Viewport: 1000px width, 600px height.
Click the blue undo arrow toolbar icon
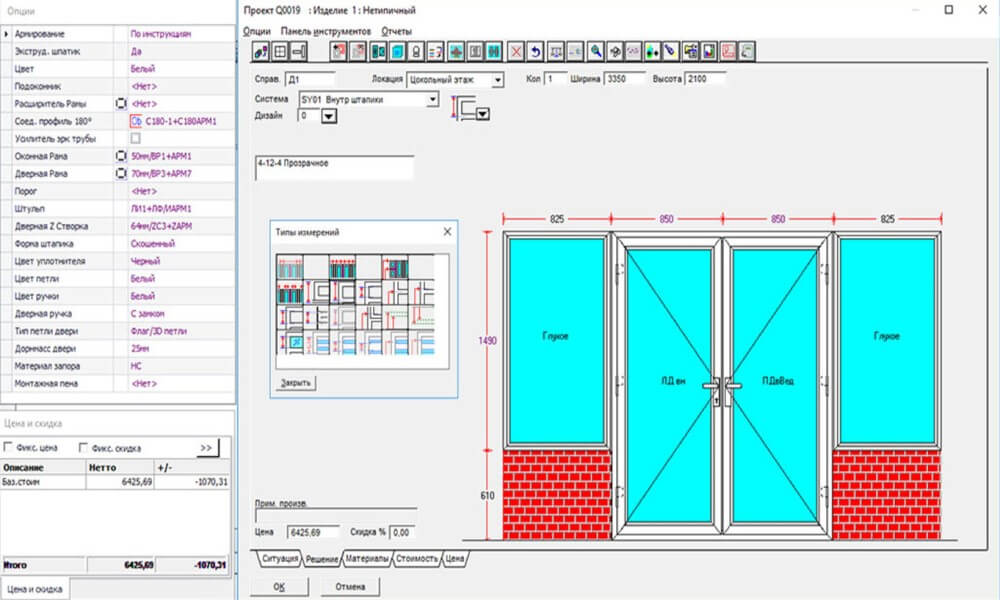pyautogui.click(x=535, y=50)
